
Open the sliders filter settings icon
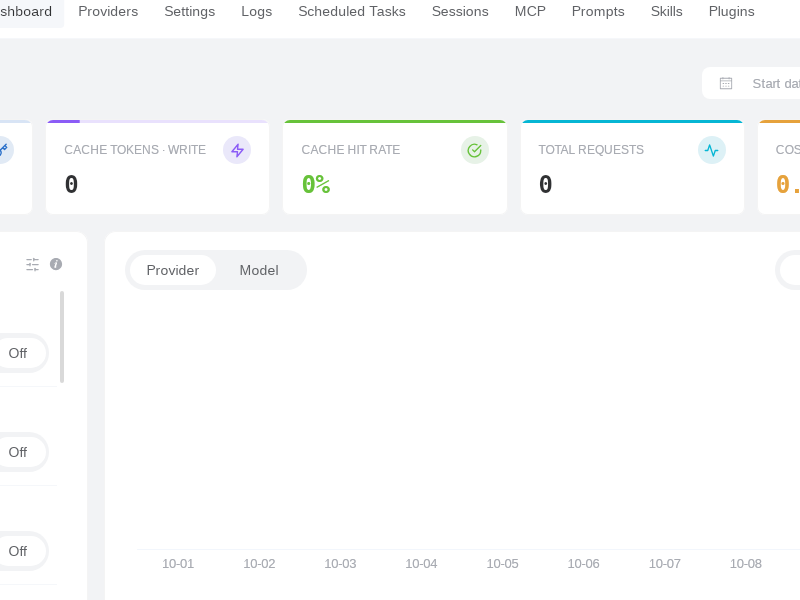tap(32, 264)
